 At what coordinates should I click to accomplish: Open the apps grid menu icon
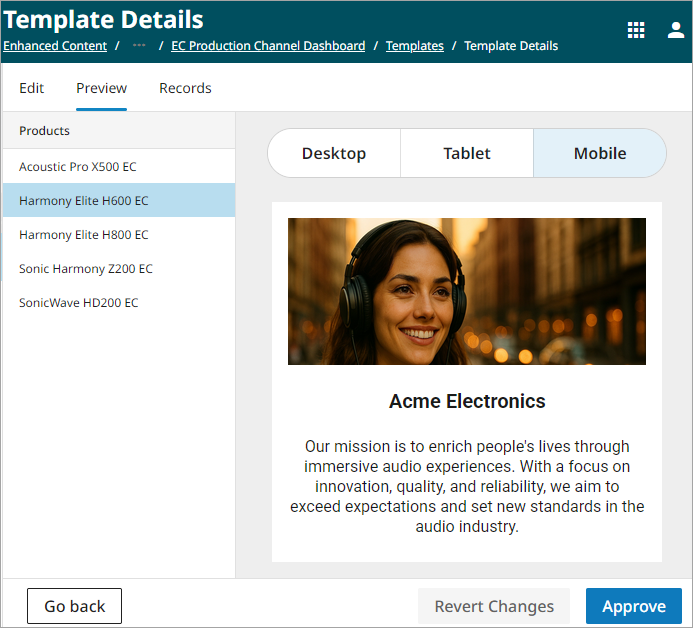636,30
